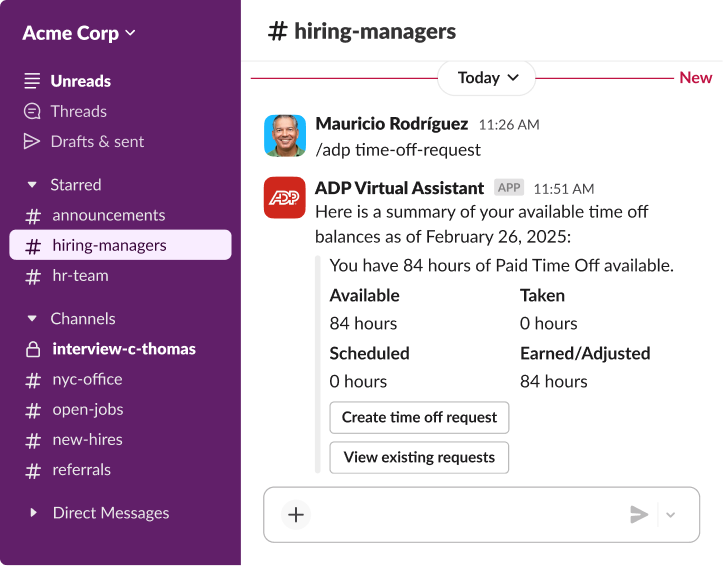Click the Channels section label
Viewport: 723px width, 566px height.
[x=83, y=318]
